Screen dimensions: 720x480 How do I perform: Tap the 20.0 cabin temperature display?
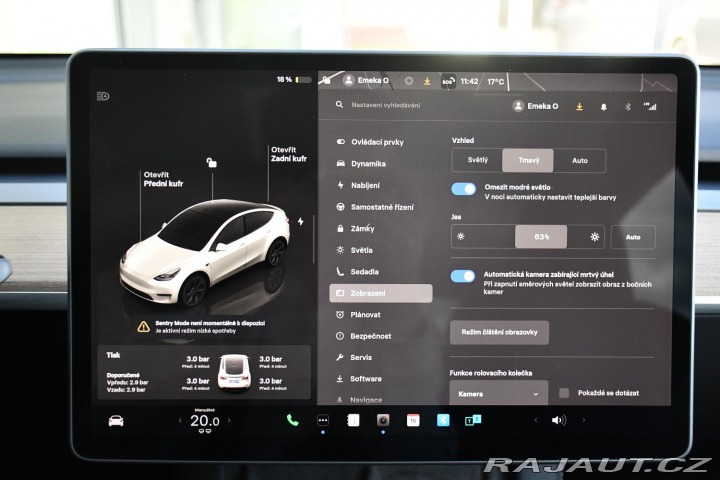click(205, 420)
